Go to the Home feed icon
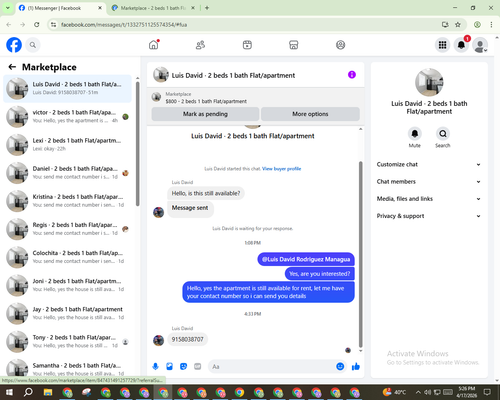500x400 pixels. pos(154,45)
